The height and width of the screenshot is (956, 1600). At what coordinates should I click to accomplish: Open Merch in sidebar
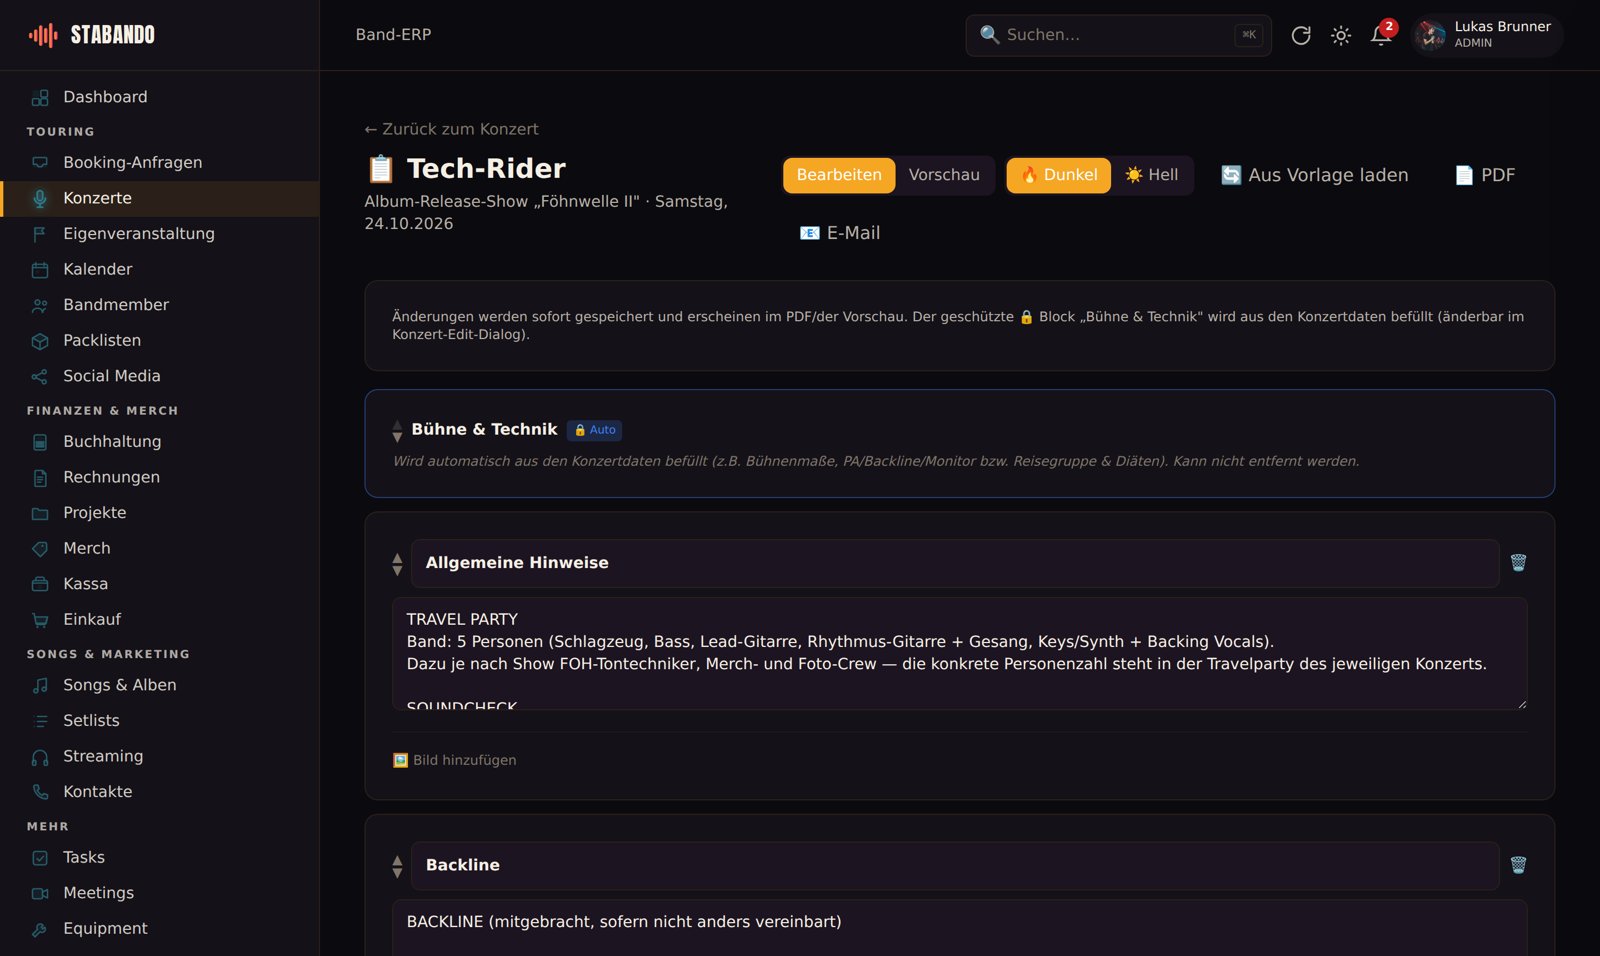tap(160, 548)
